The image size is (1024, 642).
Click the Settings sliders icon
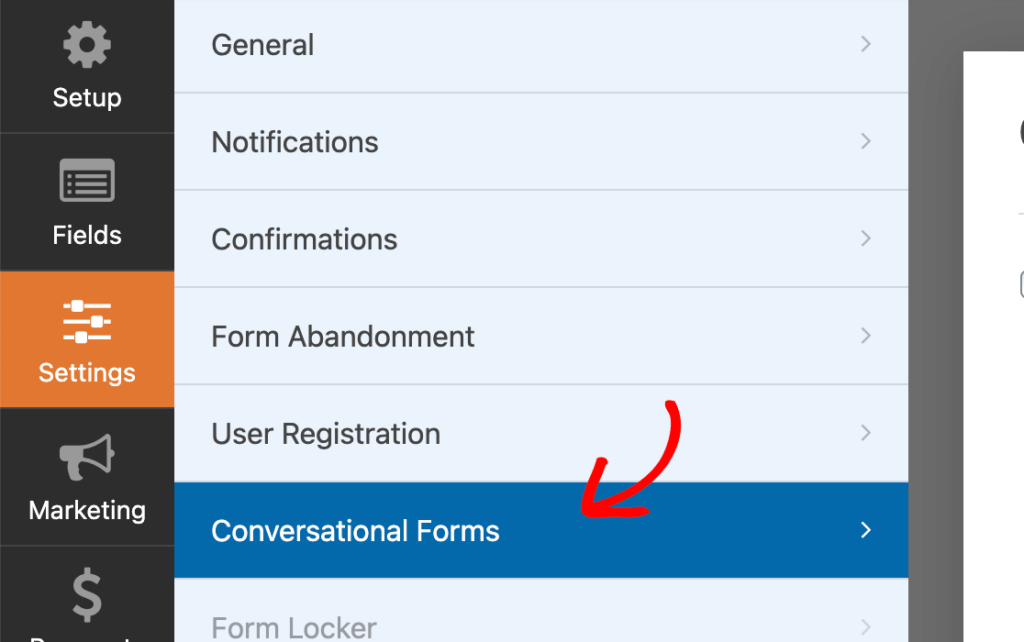[87, 320]
